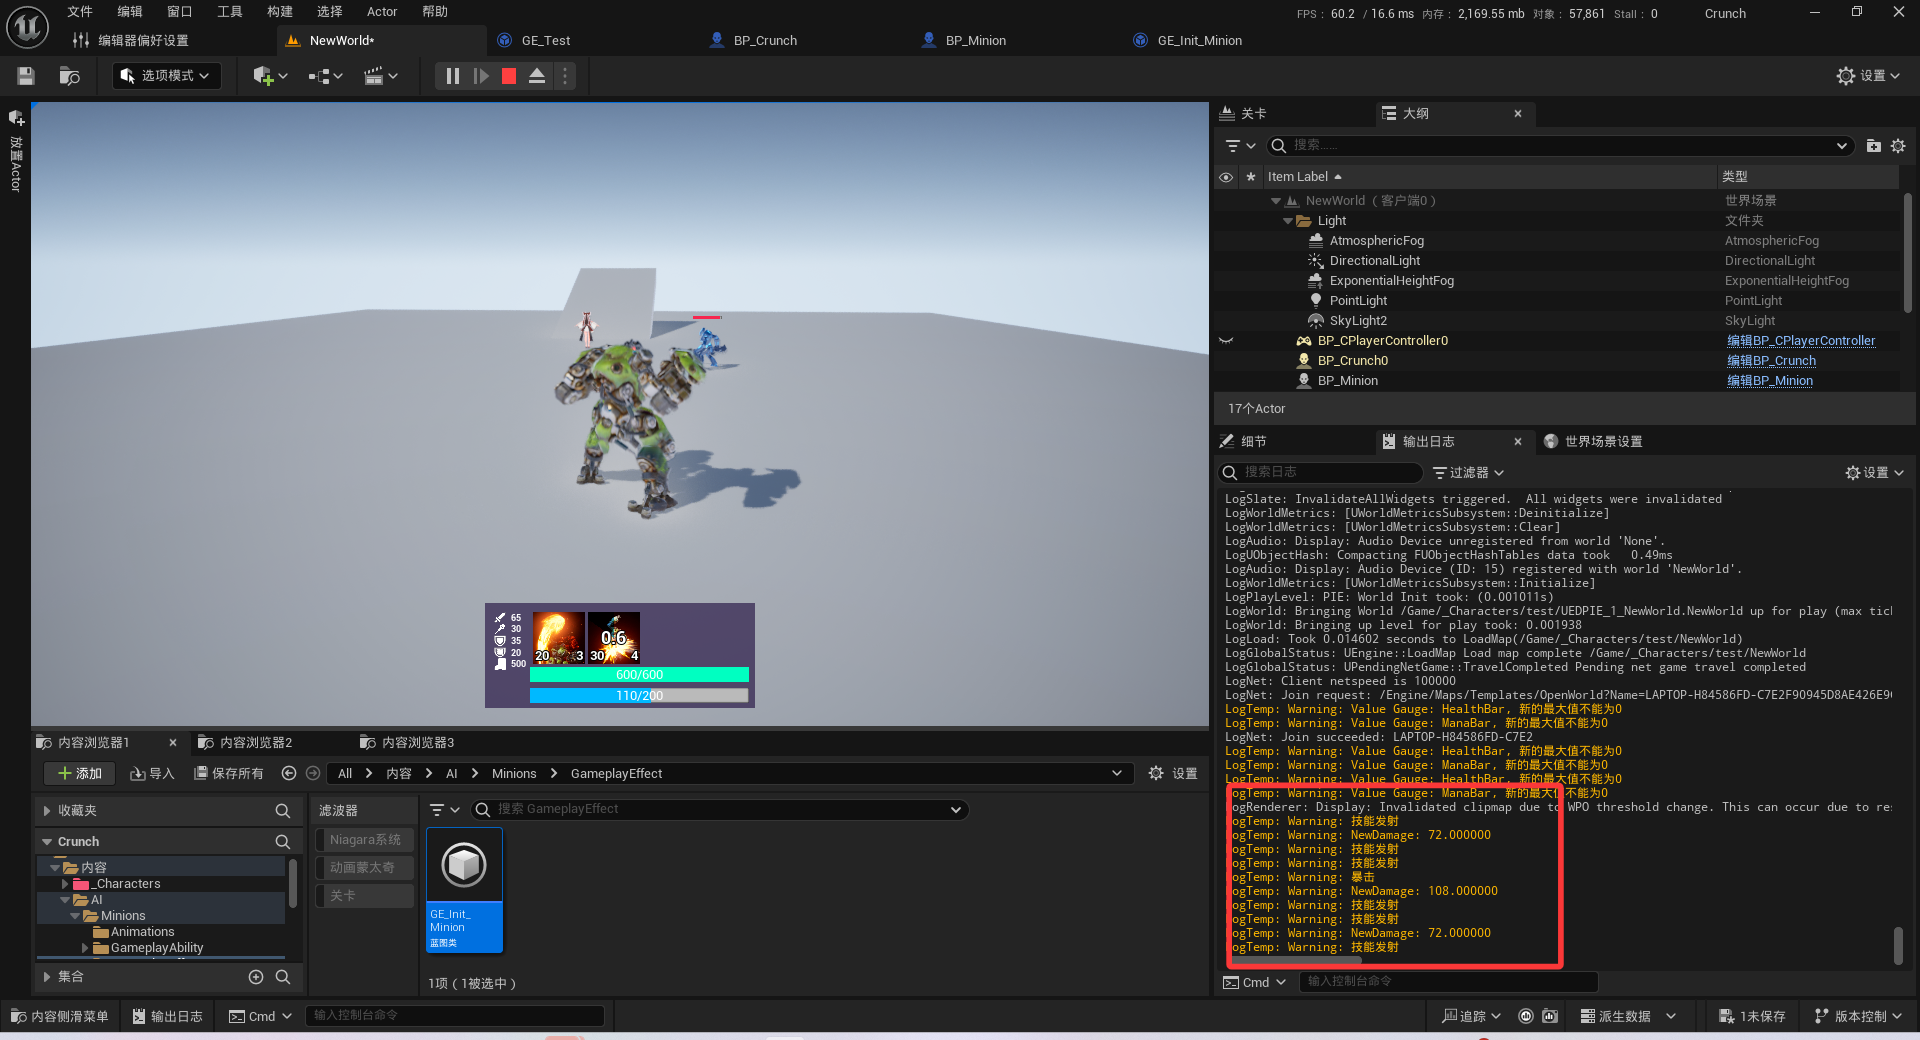
Task: Click the 导入 button
Action: 153,773
